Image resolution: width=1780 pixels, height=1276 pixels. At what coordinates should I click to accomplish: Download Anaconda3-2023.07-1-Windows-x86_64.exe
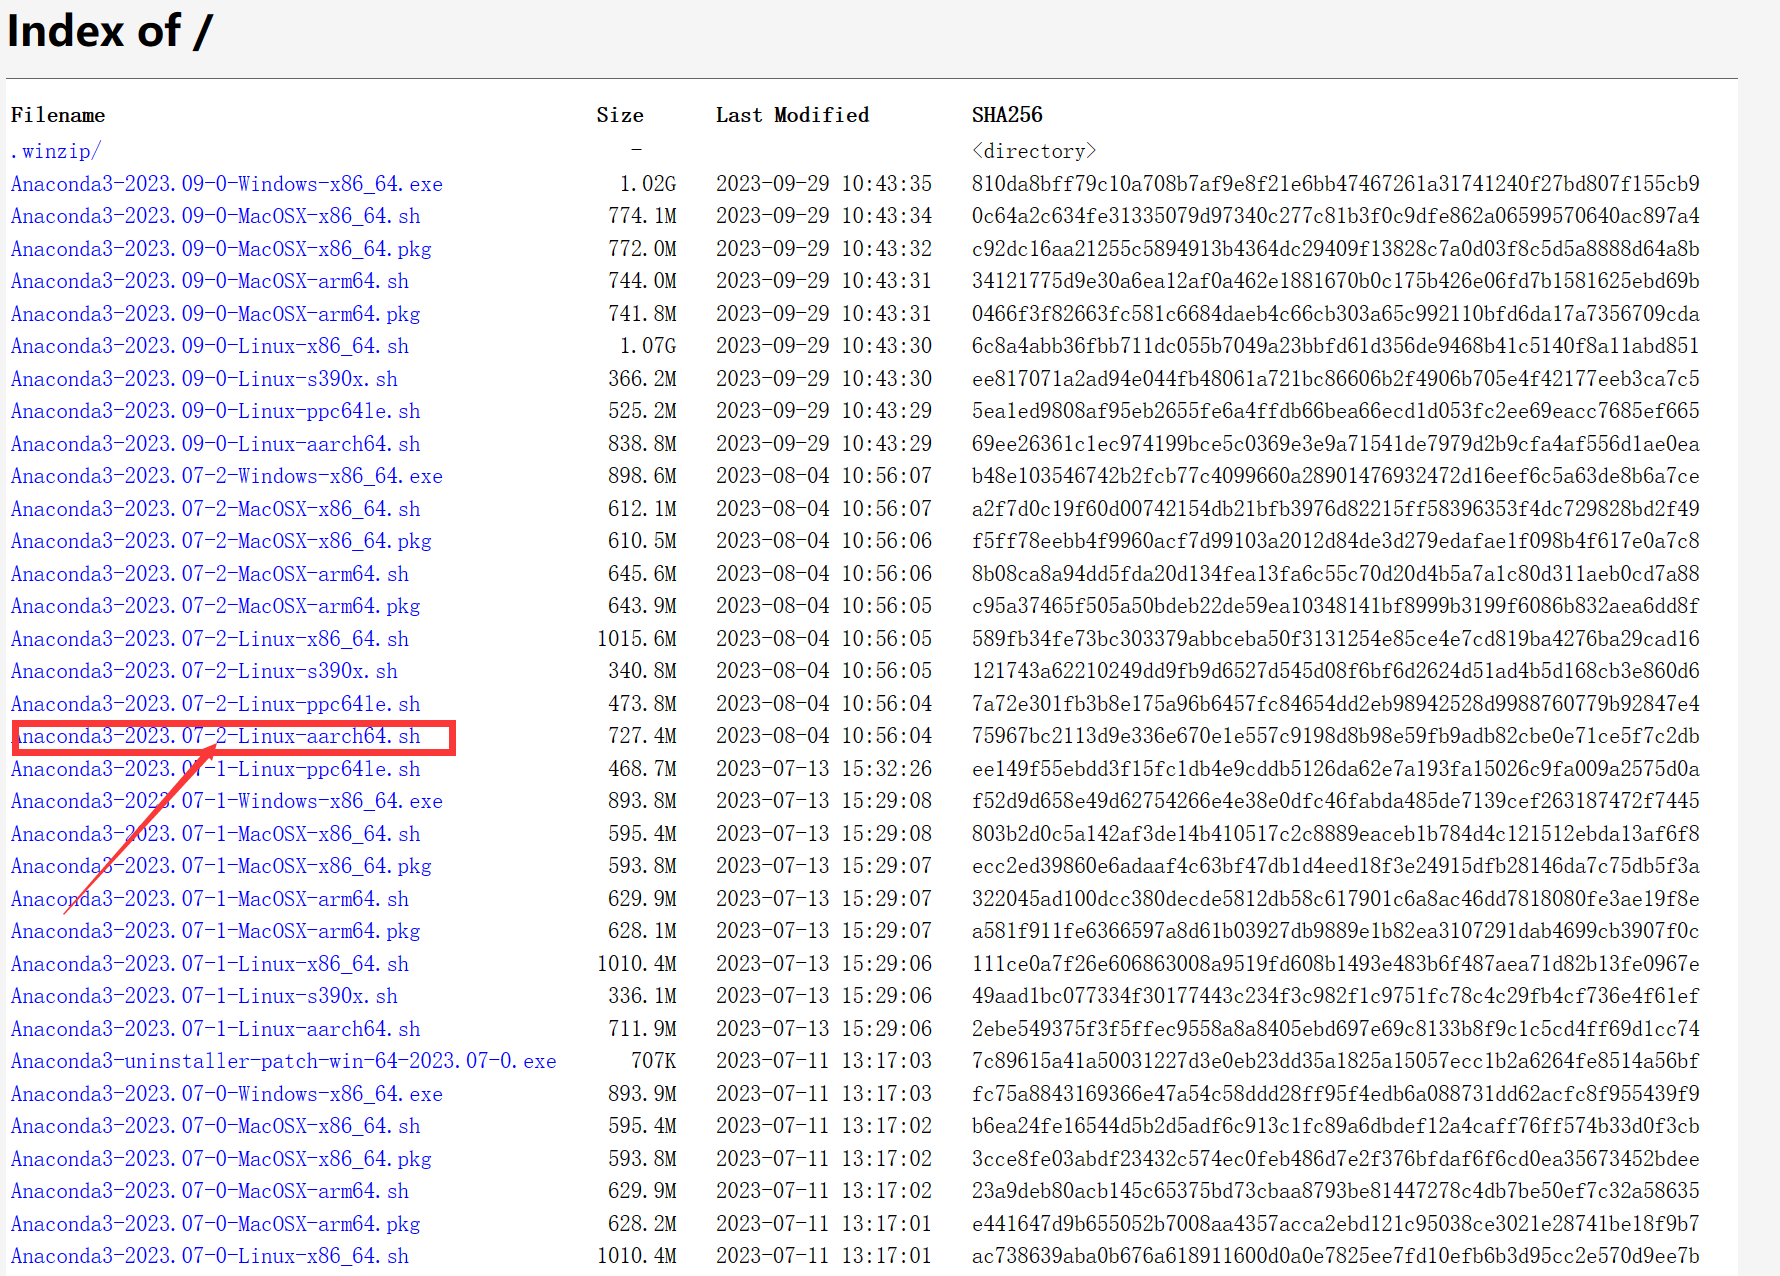pyautogui.click(x=227, y=801)
